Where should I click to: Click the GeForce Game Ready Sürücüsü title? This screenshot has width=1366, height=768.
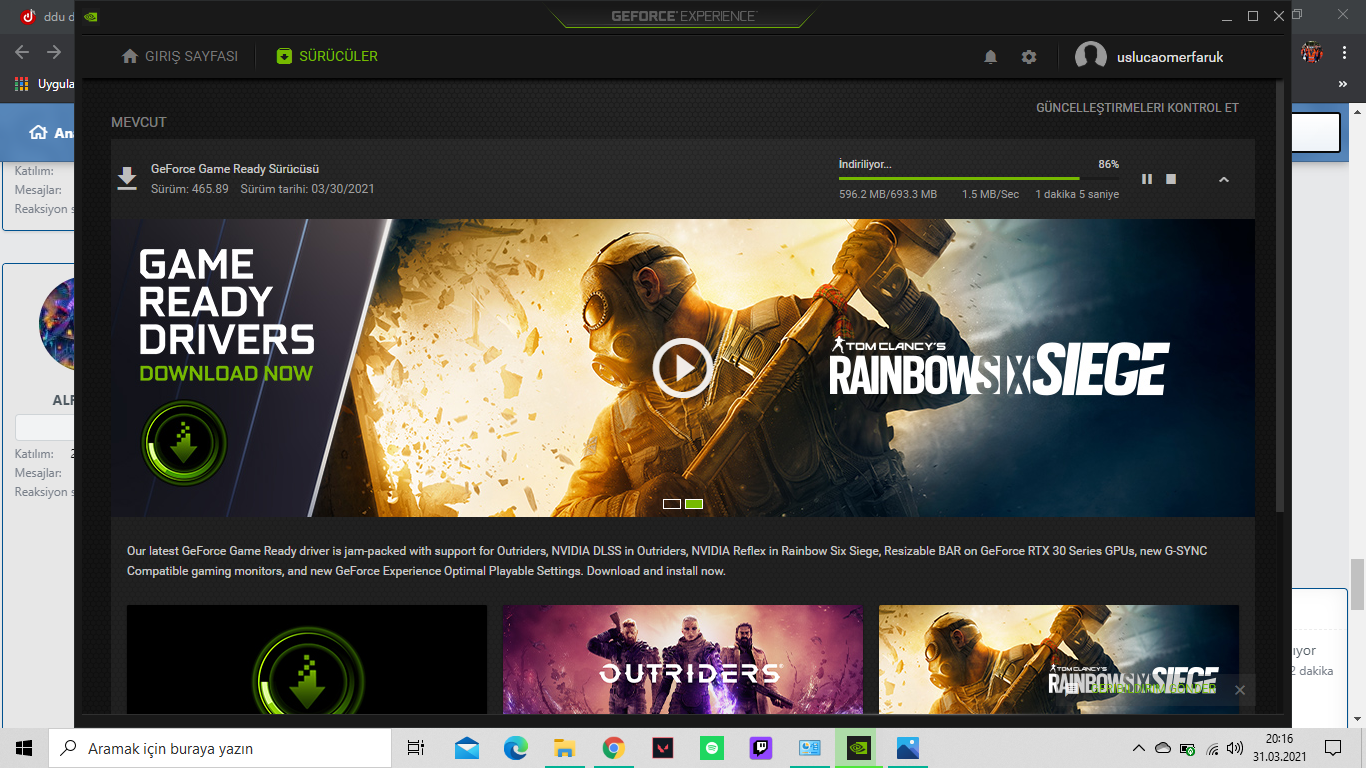coord(235,169)
